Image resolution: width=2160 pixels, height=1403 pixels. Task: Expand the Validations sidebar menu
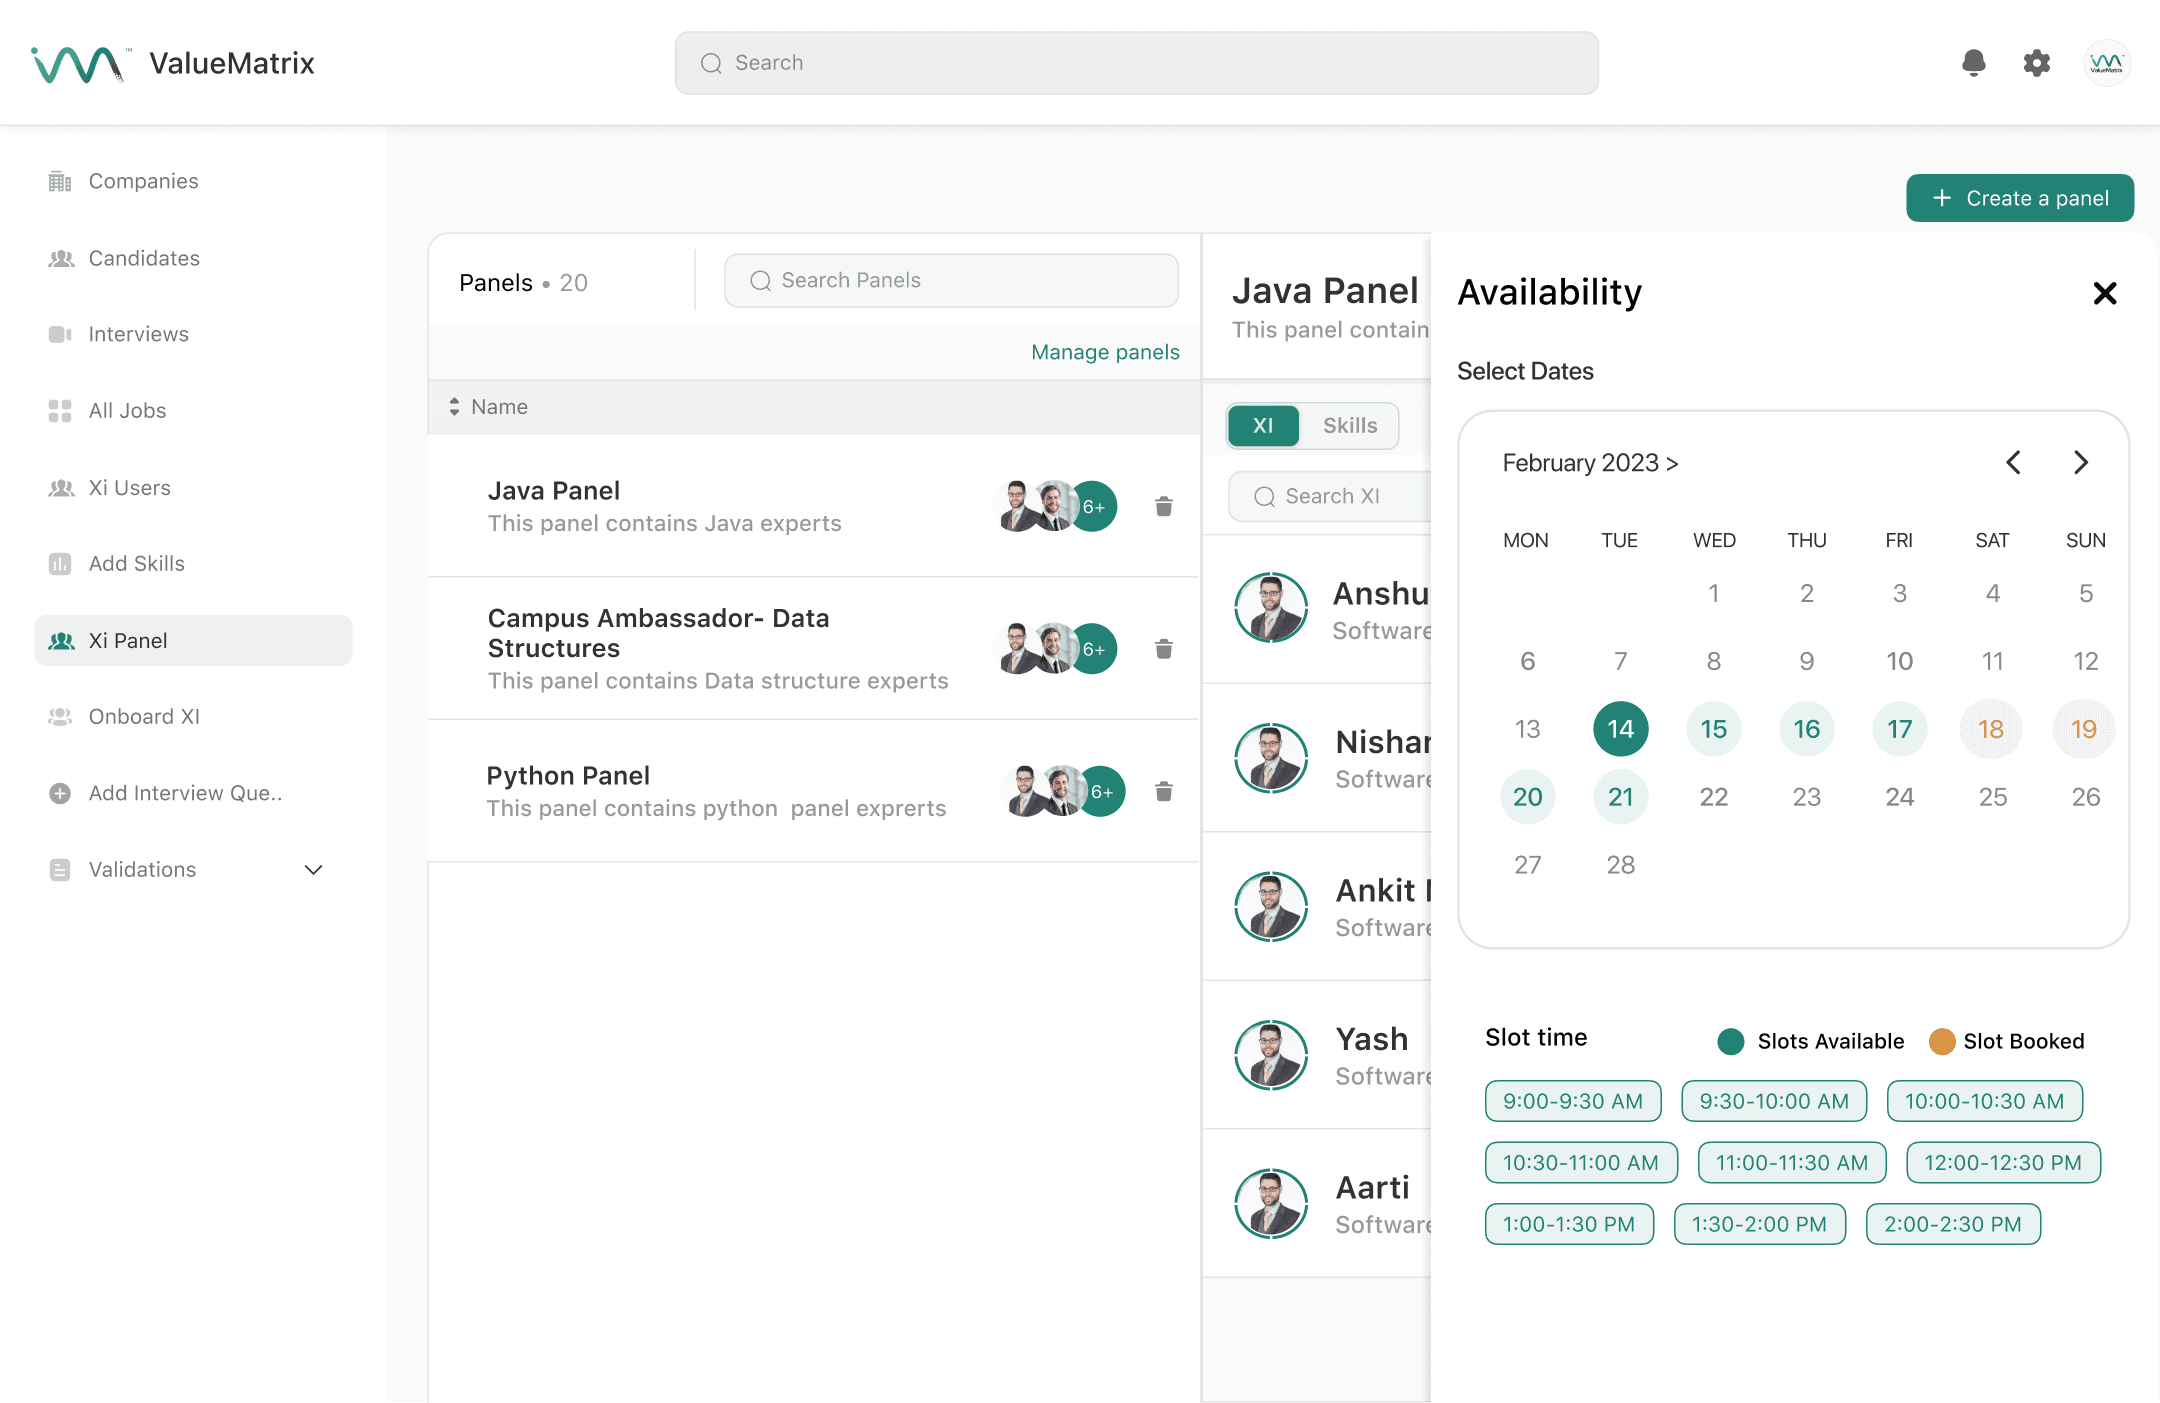tap(313, 869)
